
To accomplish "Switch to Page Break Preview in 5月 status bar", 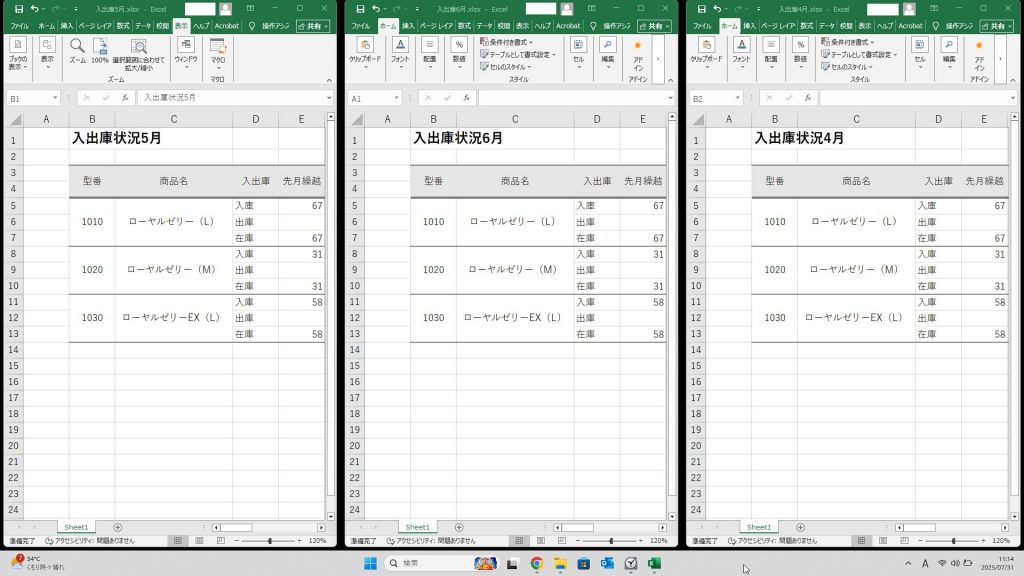I will coord(221,541).
